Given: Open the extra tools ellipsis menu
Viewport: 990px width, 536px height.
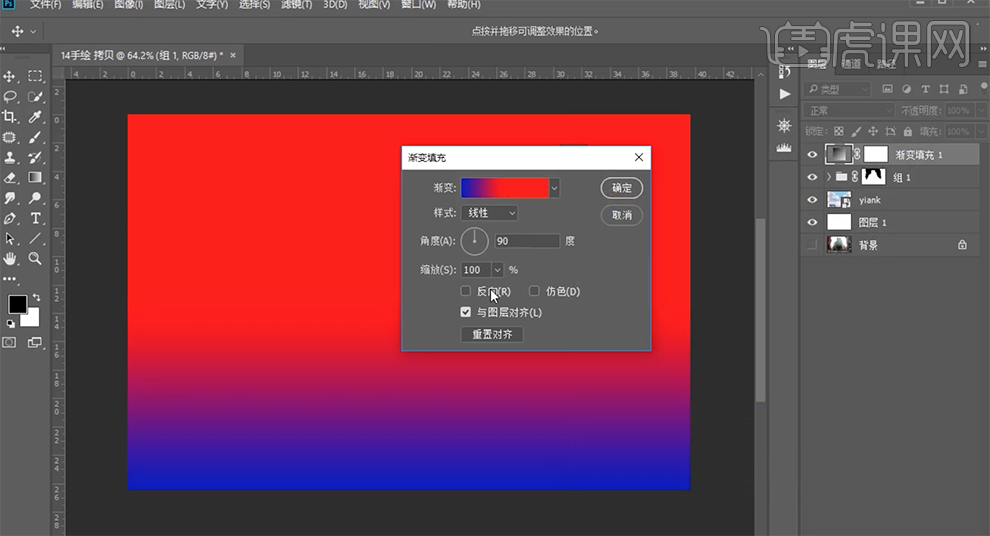Looking at the screenshot, I should [10, 278].
